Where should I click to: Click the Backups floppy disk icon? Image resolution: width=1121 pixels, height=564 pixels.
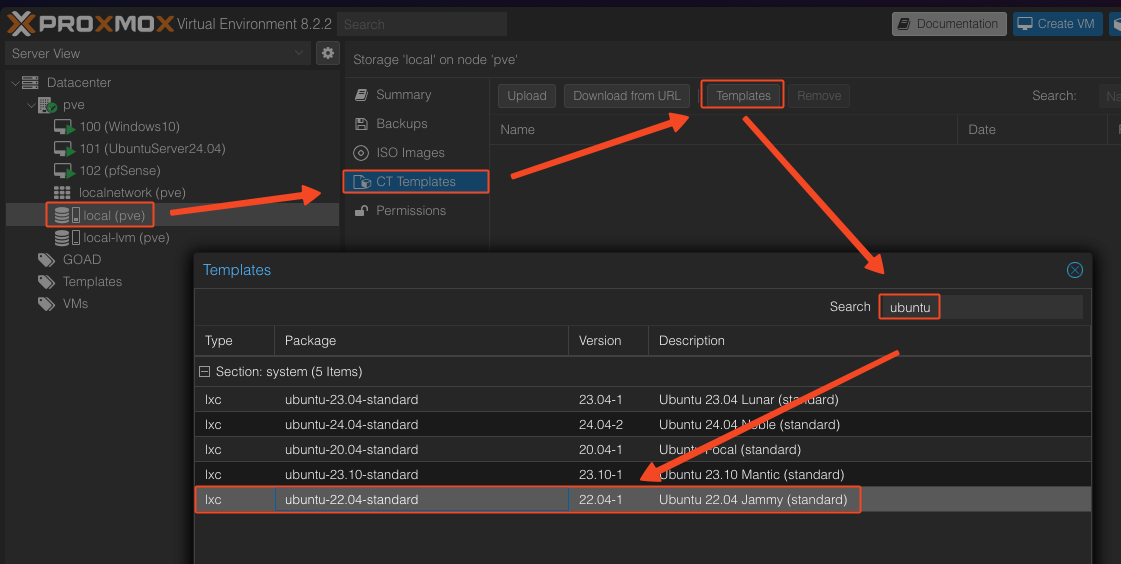362,124
